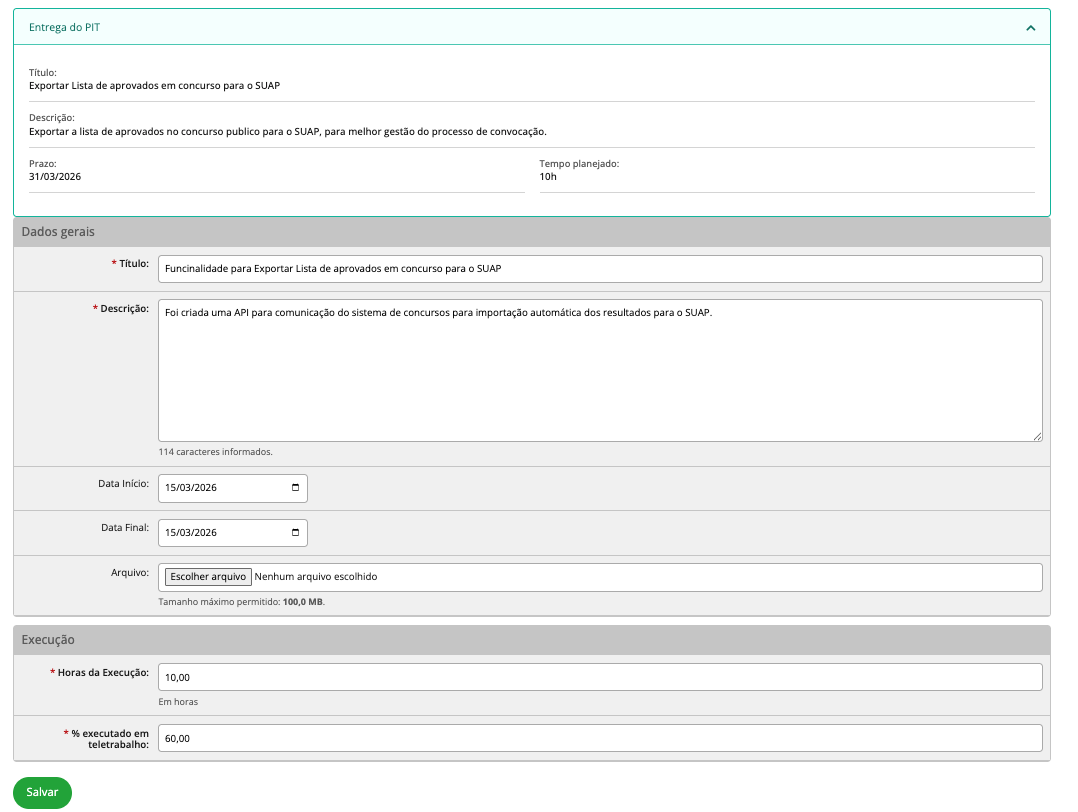Select the Data Final date value
Screen dimensions: 1078x812
pyautogui.click(x=191, y=533)
